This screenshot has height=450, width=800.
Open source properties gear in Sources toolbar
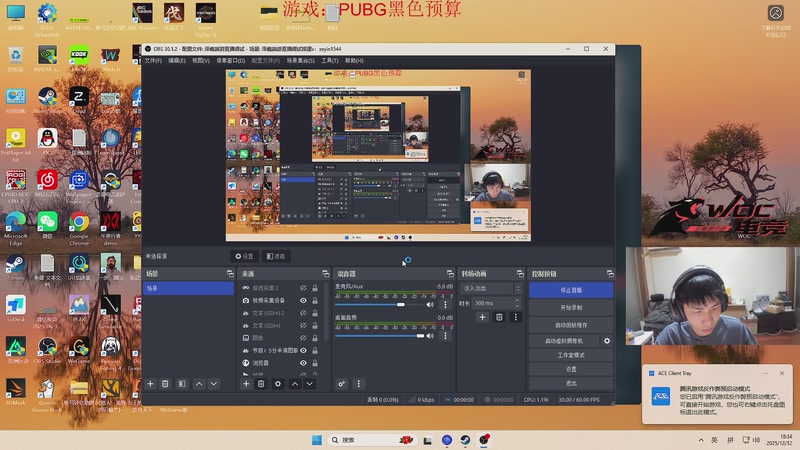tap(278, 384)
